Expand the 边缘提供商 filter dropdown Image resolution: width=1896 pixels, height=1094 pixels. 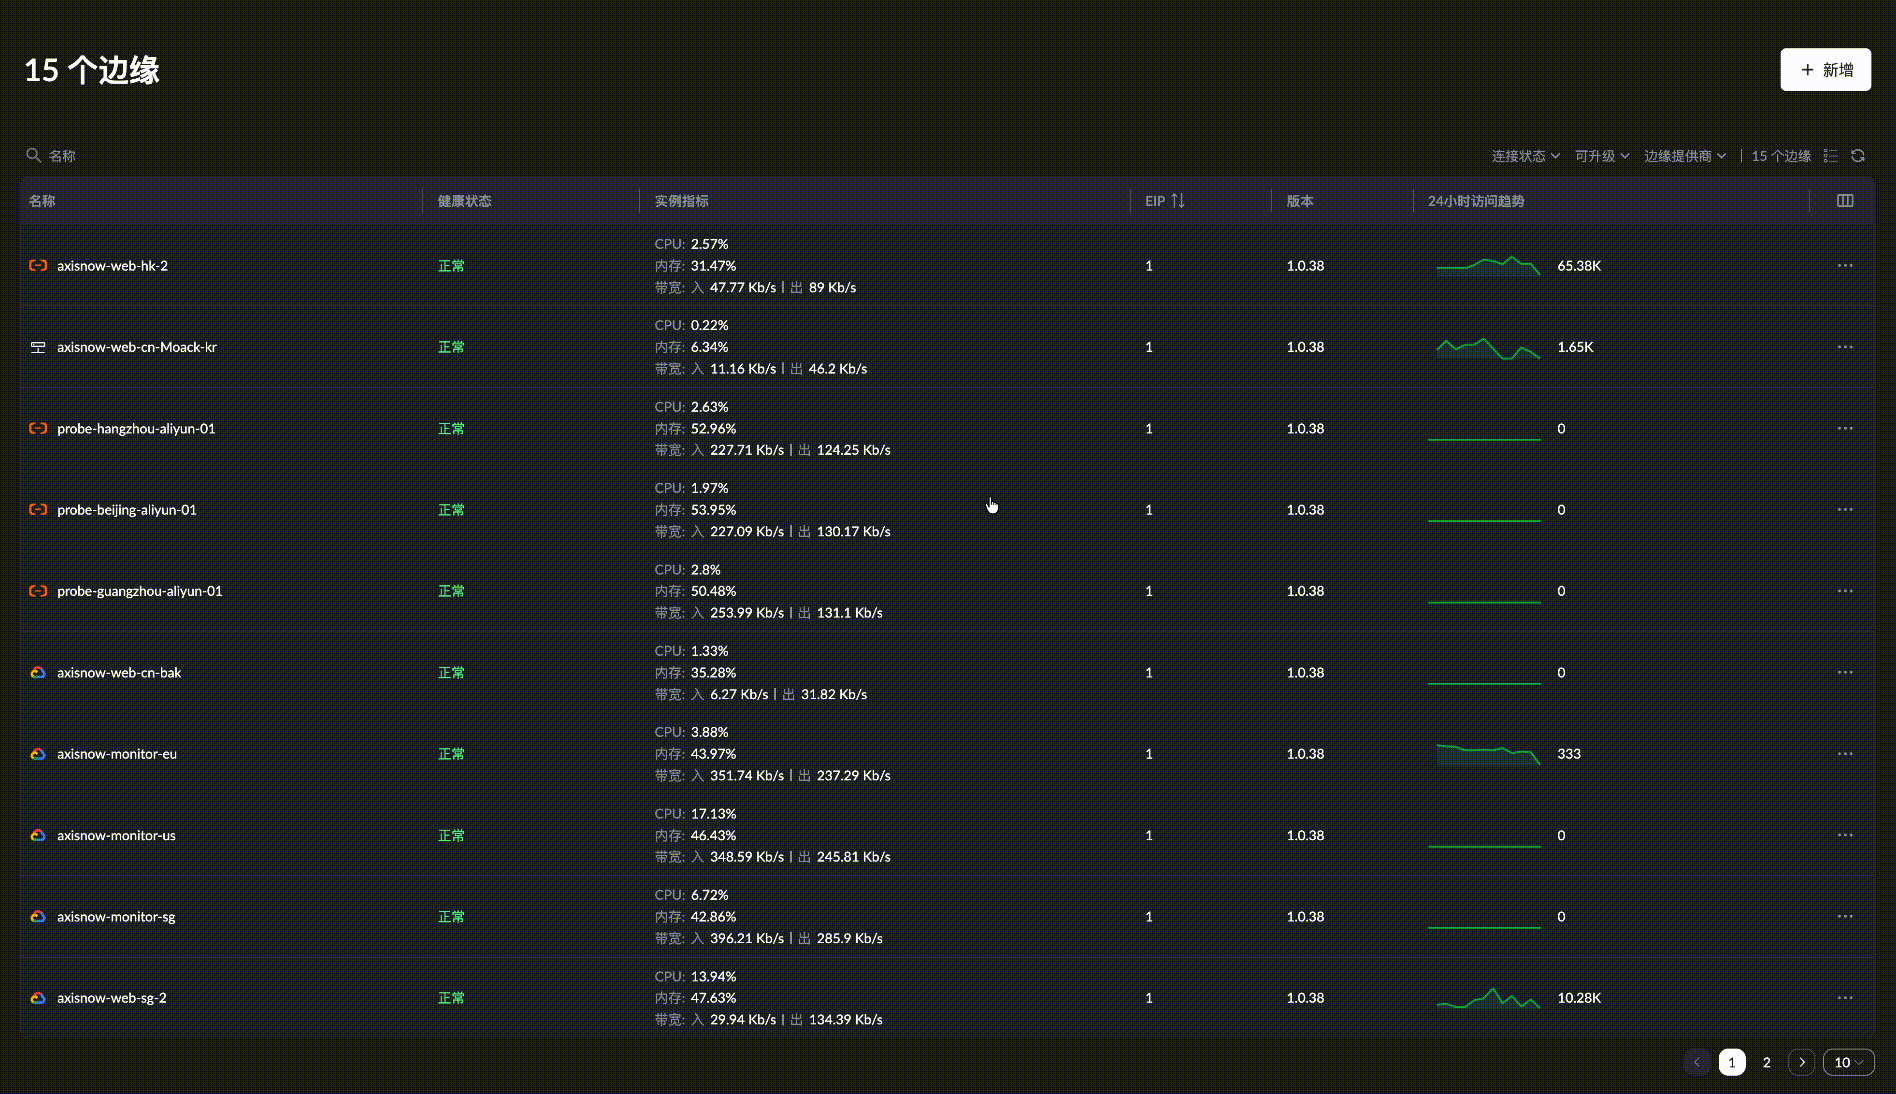point(1685,156)
